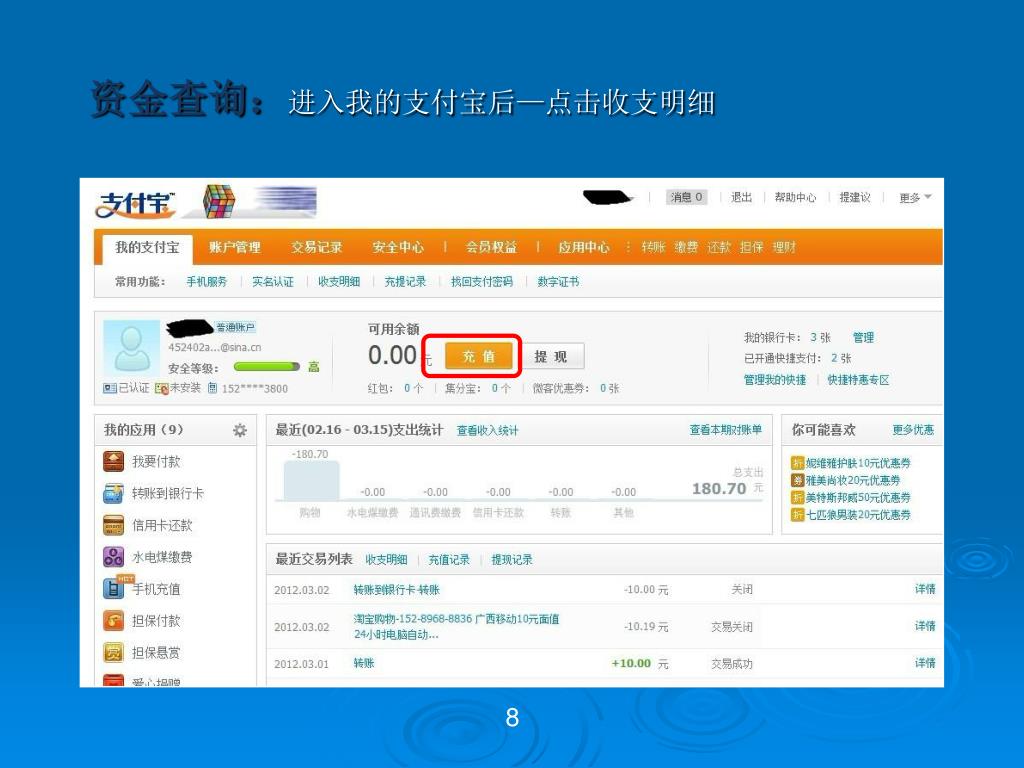Image resolution: width=1024 pixels, height=768 pixels.
Task: Open 手机服务 in 常用功能
Action: pyautogui.click(x=206, y=281)
